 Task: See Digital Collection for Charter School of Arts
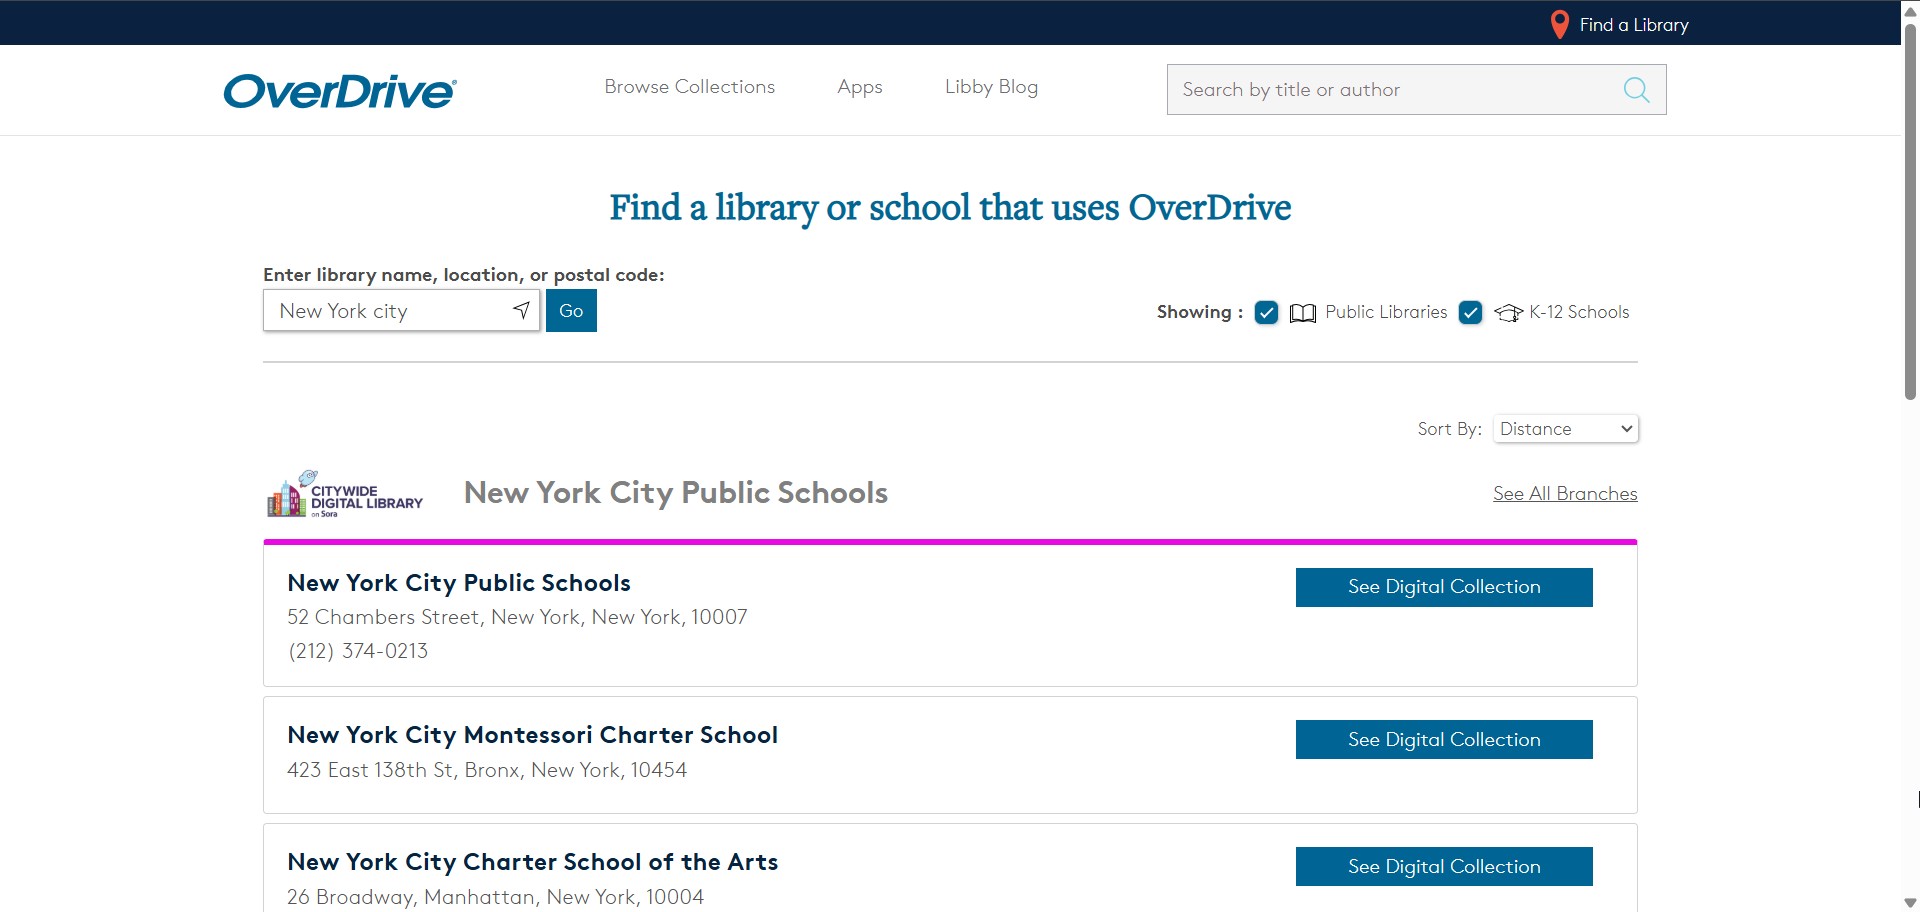pos(1444,867)
